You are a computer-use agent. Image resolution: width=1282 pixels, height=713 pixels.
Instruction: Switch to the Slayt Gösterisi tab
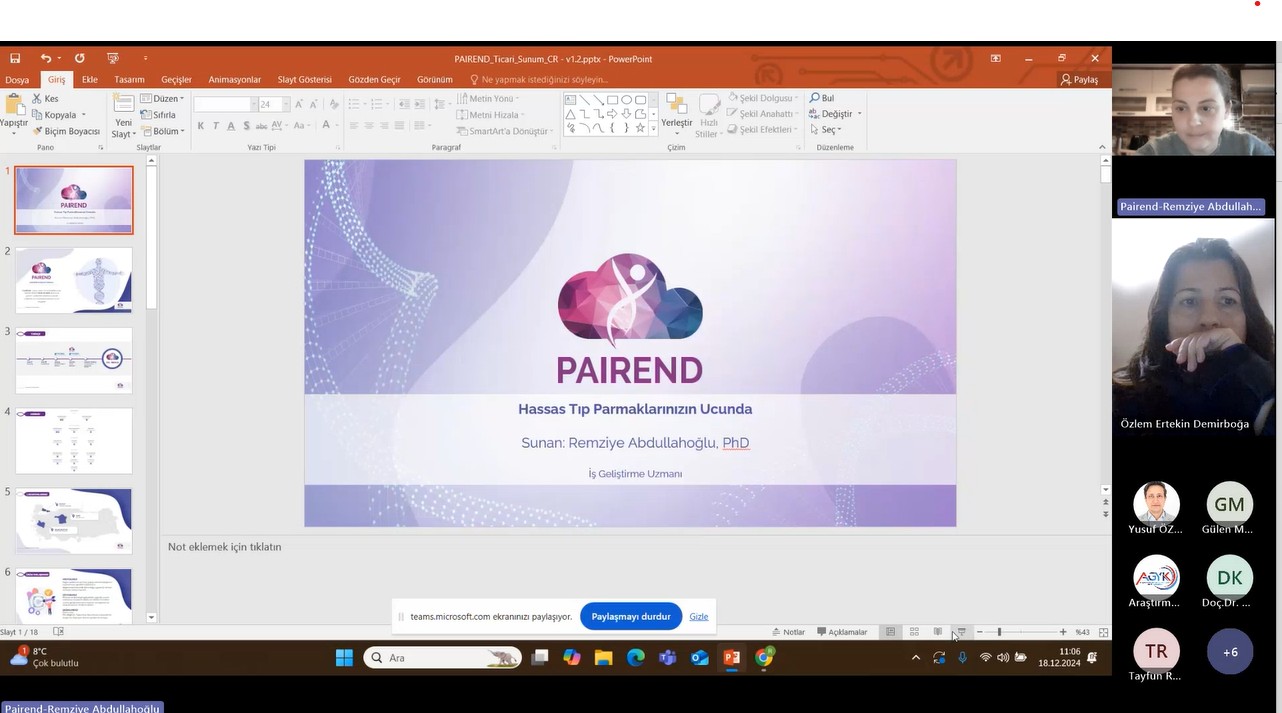[304, 80]
